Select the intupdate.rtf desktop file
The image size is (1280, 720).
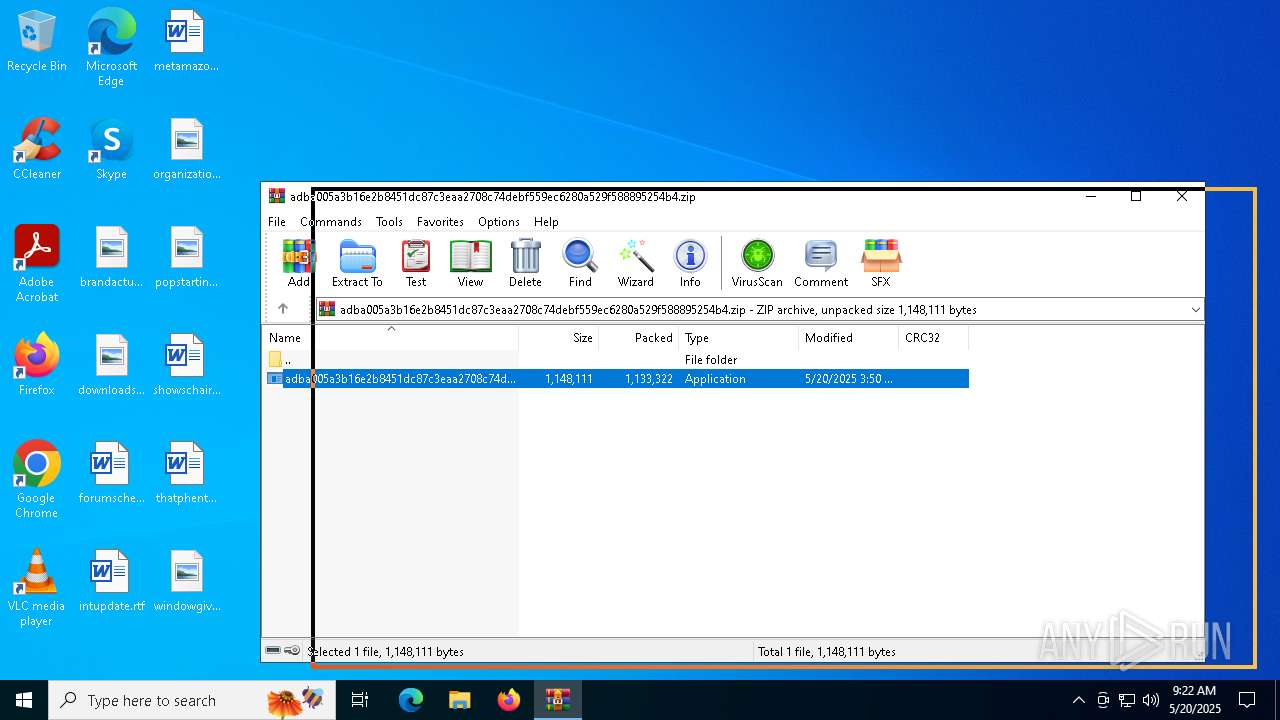(111, 581)
